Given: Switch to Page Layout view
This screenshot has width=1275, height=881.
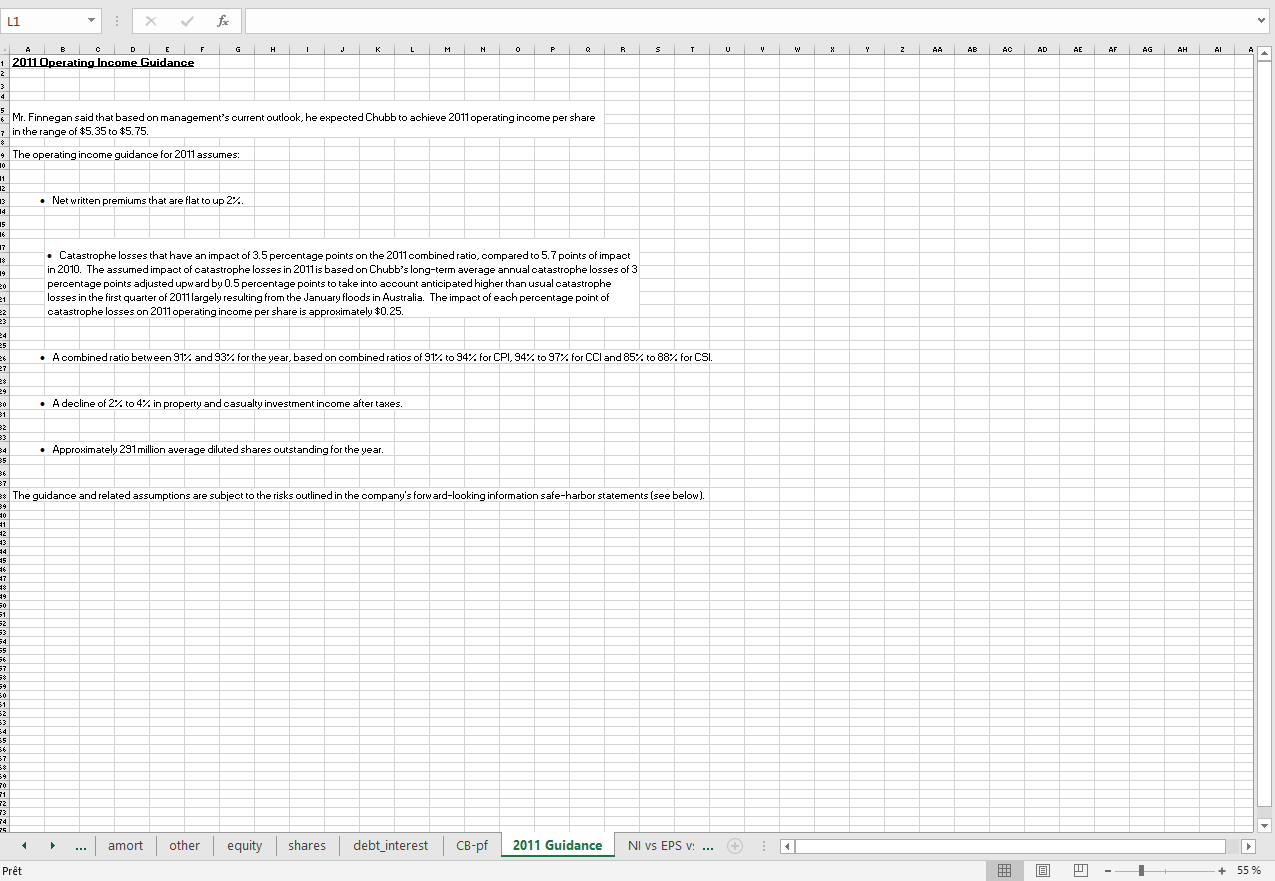Looking at the screenshot, I should click(x=1045, y=871).
